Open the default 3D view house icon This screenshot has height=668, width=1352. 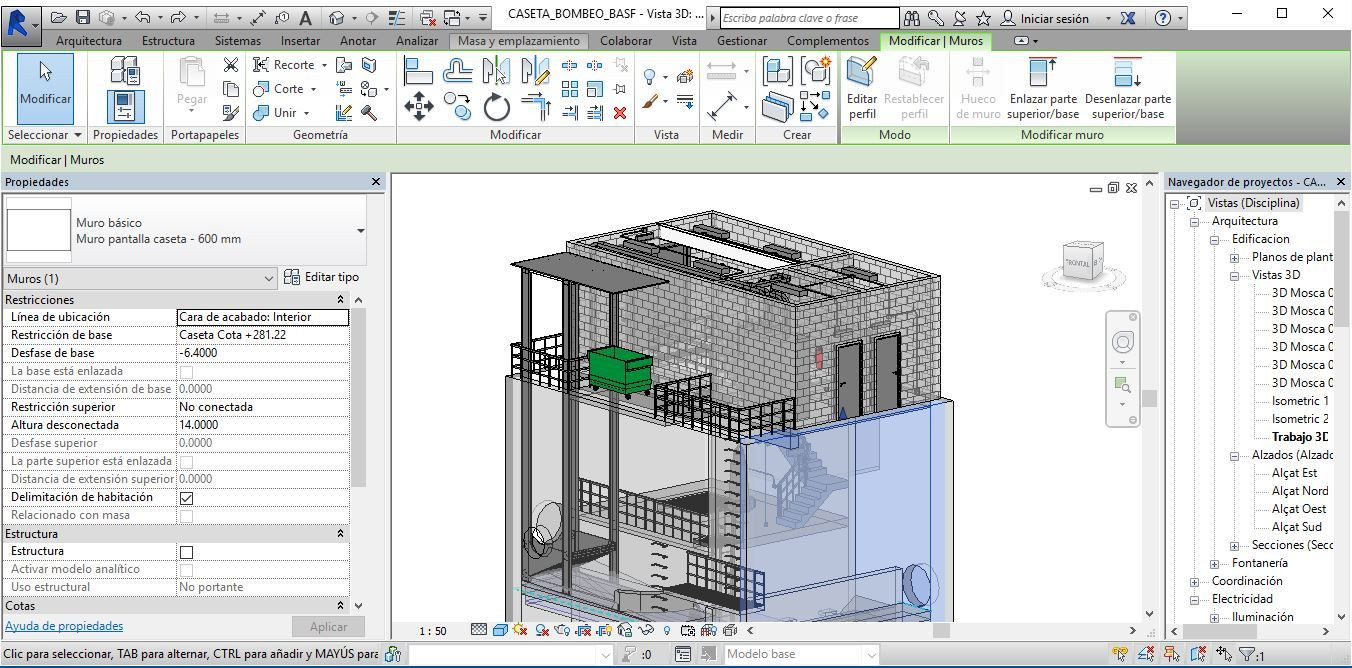[x=337, y=18]
